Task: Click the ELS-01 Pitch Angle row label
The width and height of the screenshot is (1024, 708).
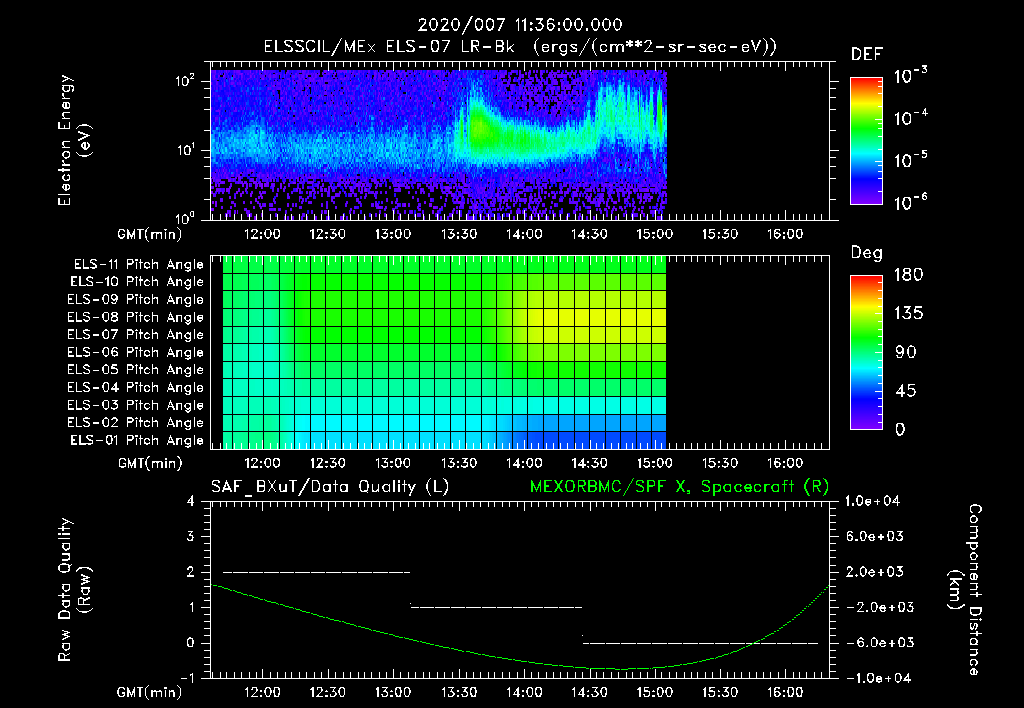Action: point(137,440)
